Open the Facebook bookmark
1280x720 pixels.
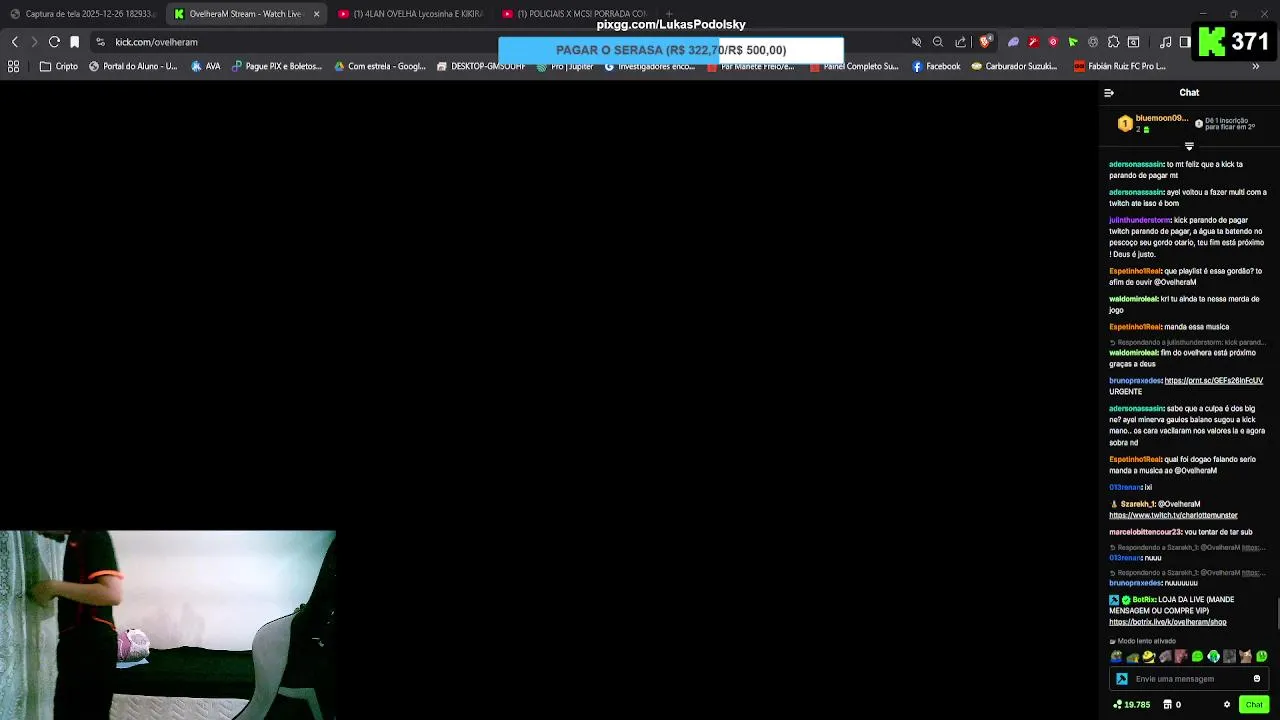(x=936, y=66)
